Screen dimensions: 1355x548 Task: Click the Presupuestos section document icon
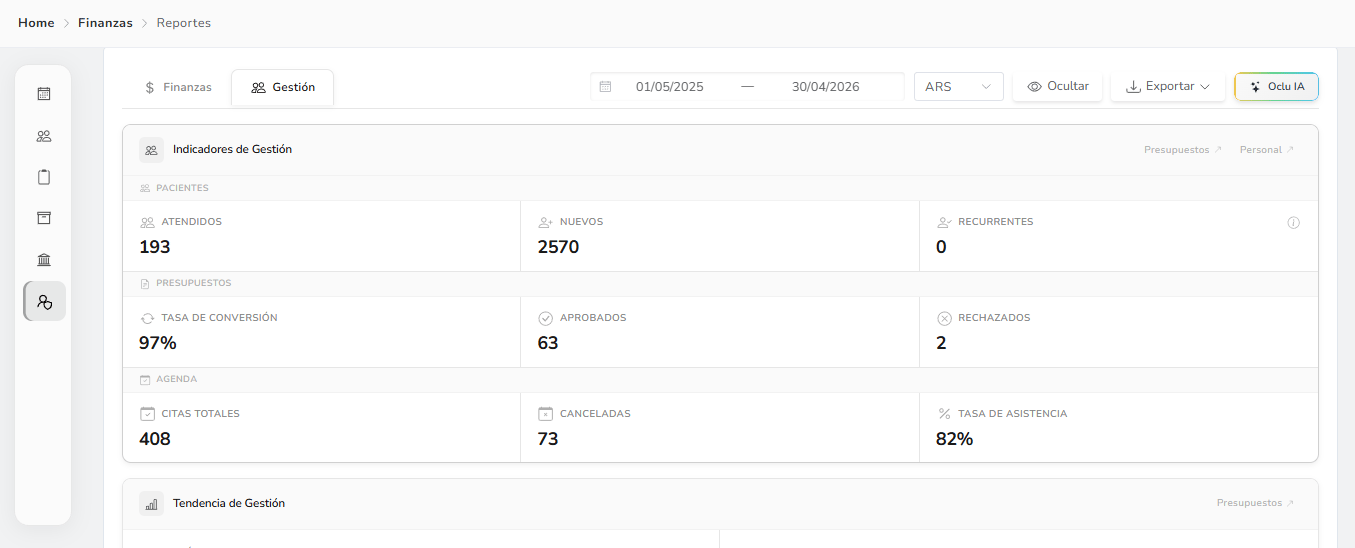pyautogui.click(x=145, y=284)
